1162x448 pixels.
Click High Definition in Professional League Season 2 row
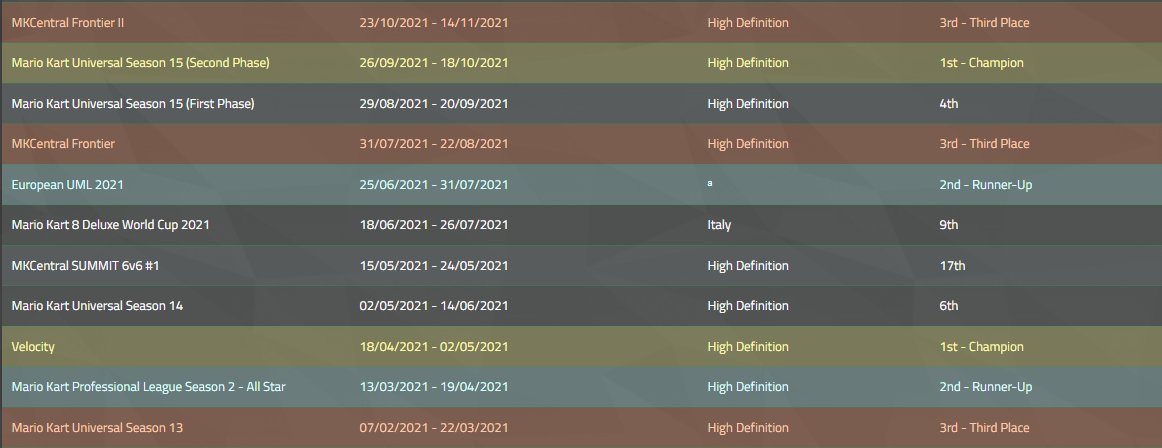tap(748, 387)
